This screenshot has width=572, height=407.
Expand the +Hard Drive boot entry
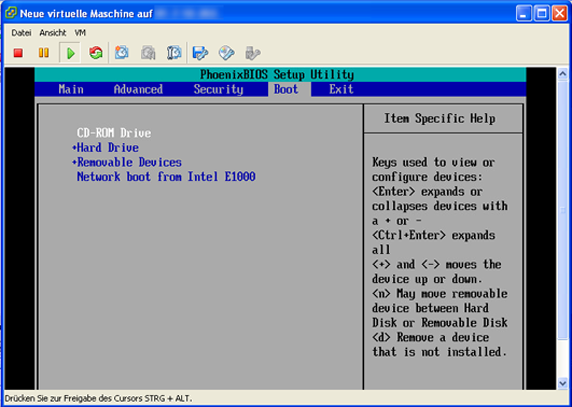pos(105,148)
